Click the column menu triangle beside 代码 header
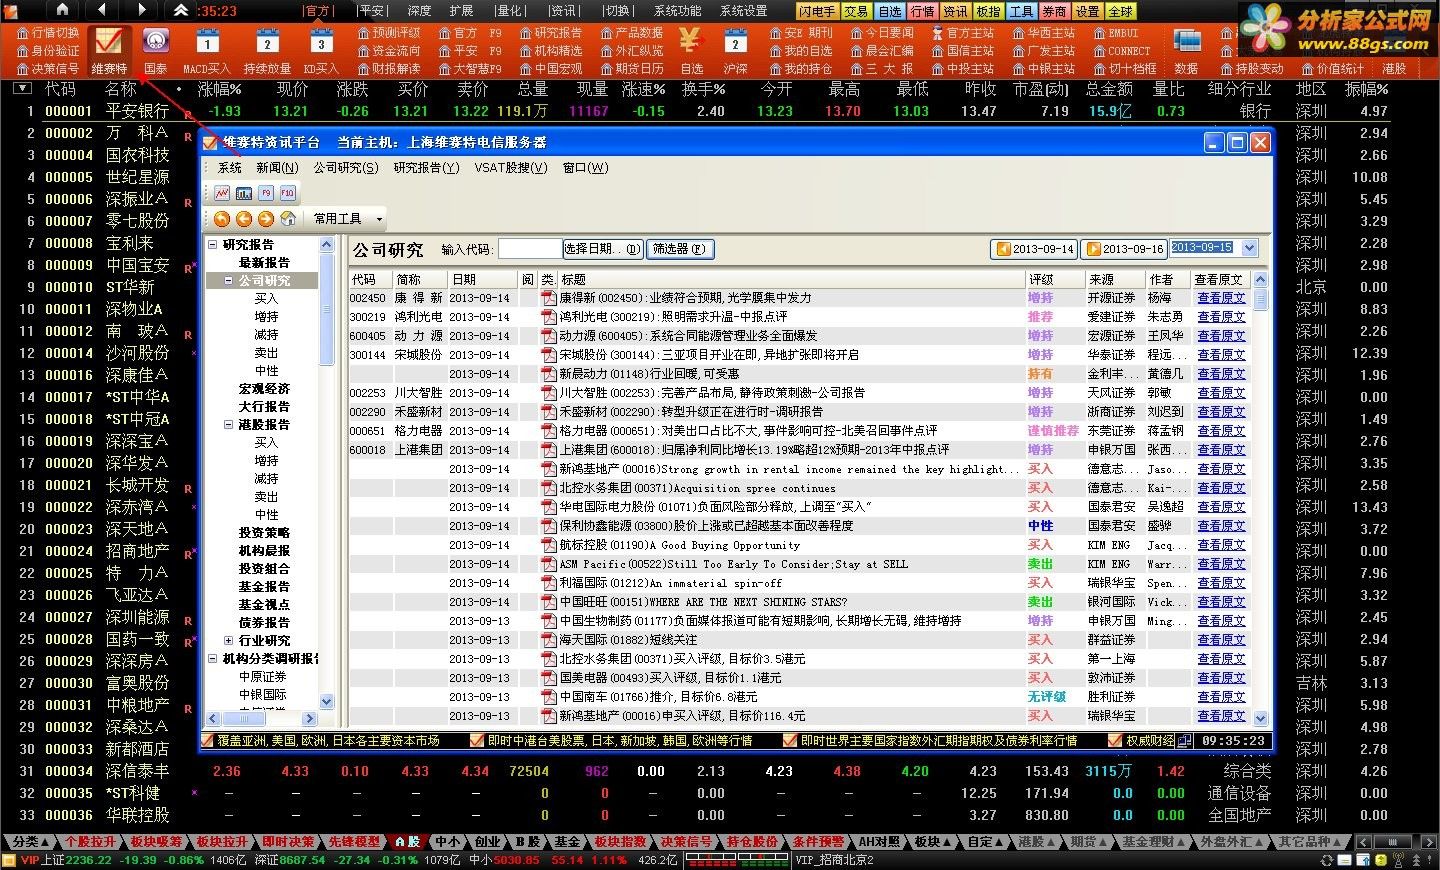Image resolution: width=1440 pixels, height=870 pixels. click(23, 89)
